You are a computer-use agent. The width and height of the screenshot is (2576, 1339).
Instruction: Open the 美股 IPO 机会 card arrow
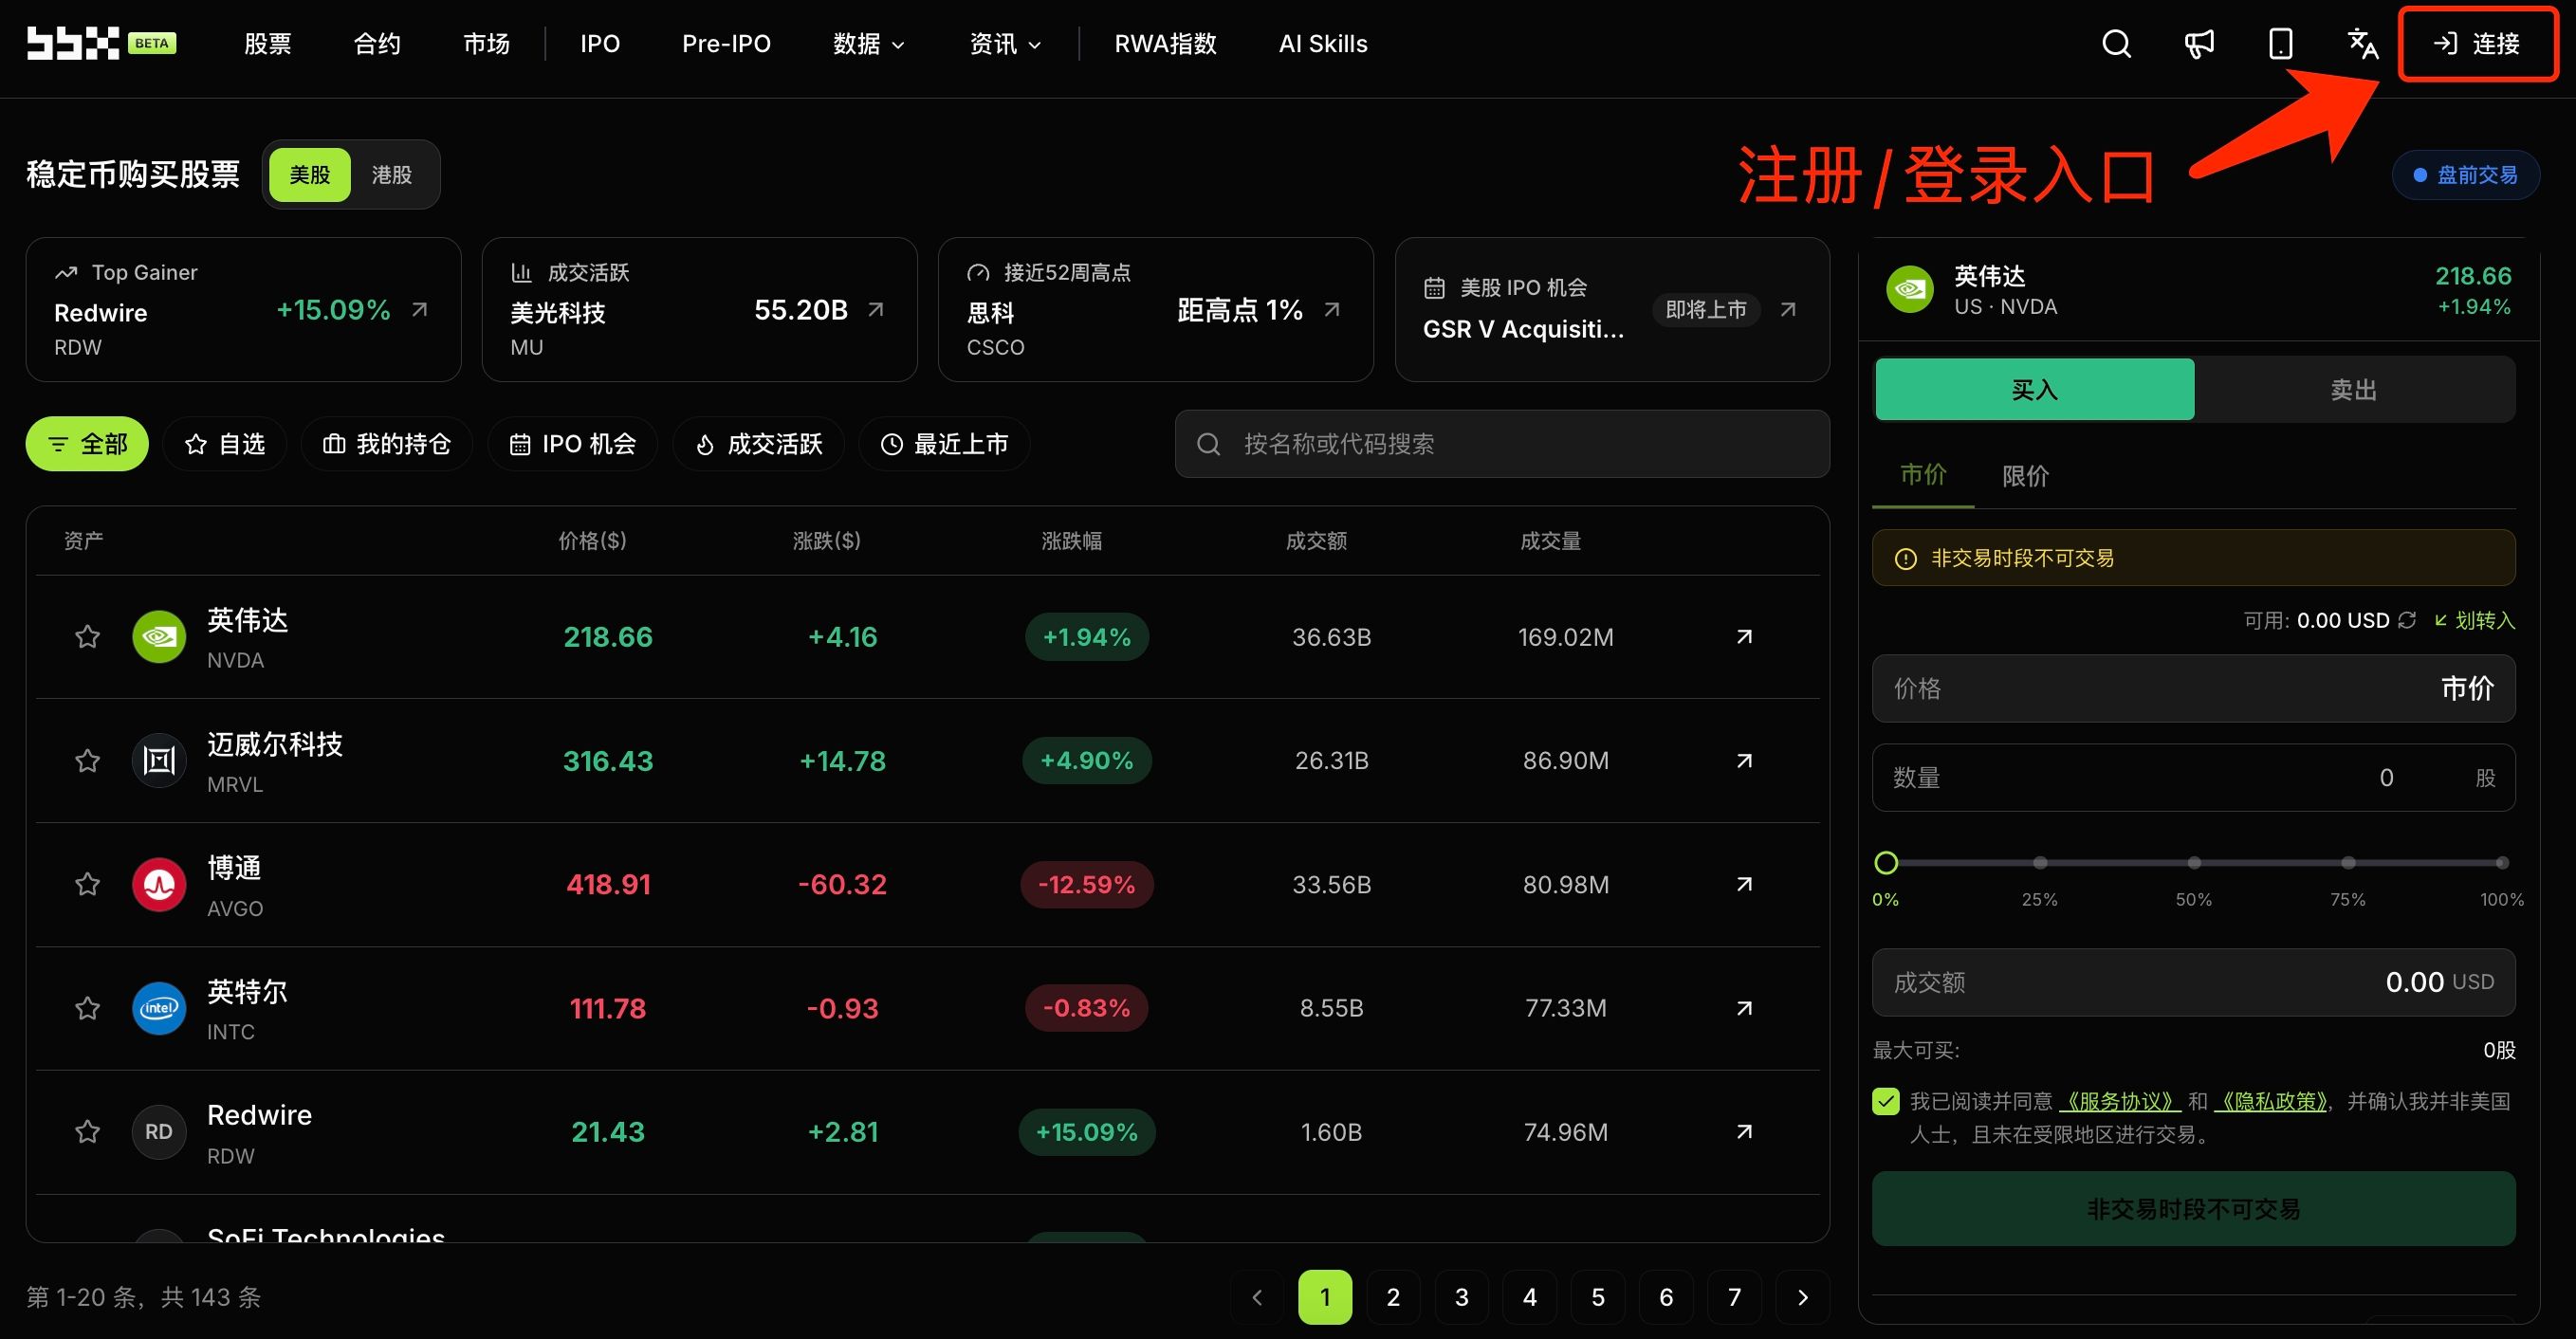(x=1788, y=310)
